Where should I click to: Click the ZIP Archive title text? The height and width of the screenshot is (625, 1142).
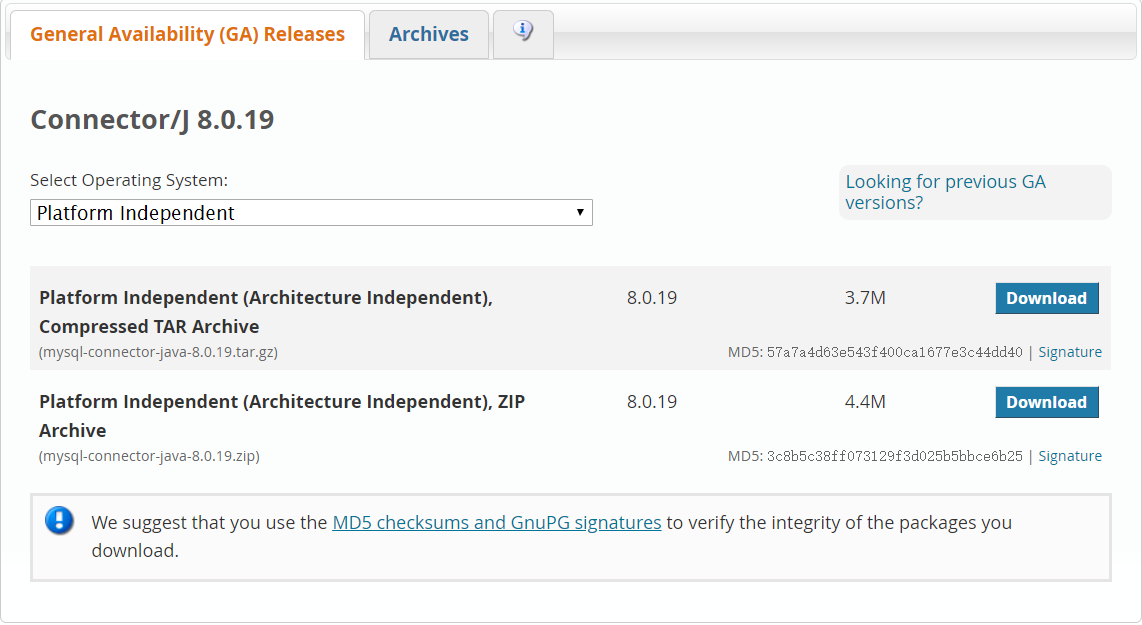(x=282, y=416)
